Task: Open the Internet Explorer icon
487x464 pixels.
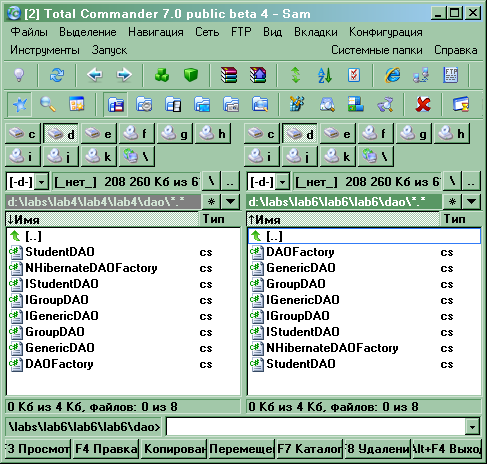Action: tap(392, 75)
